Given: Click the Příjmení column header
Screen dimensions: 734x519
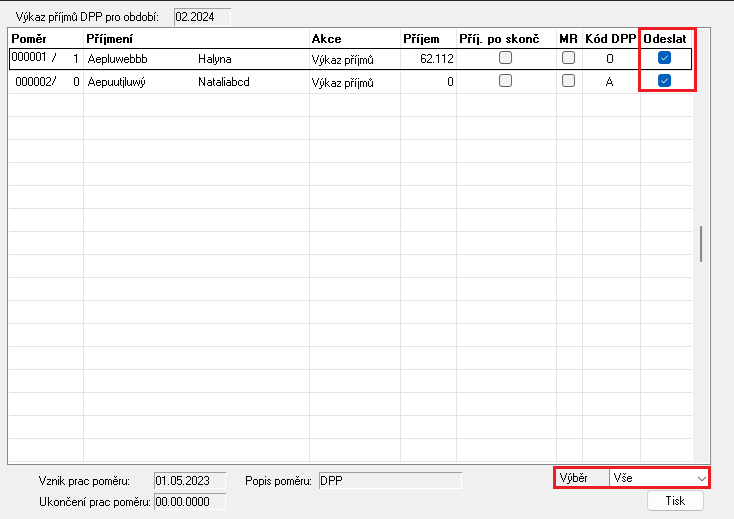Looking at the screenshot, I should [x=197, y=38].
